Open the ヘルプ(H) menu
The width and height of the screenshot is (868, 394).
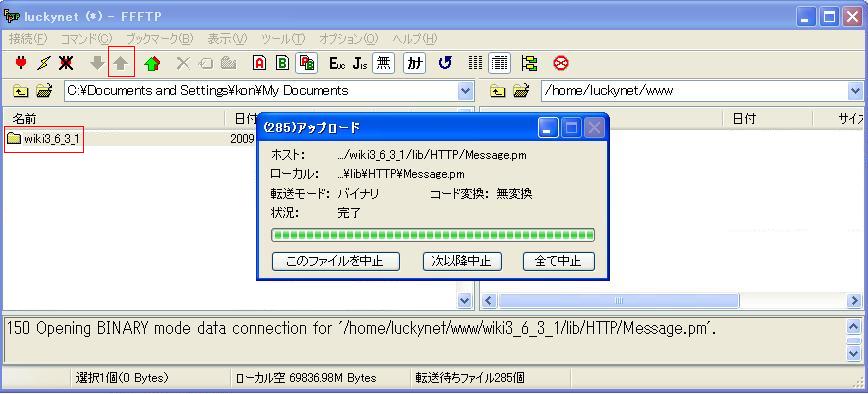click(x=415, y=39)
